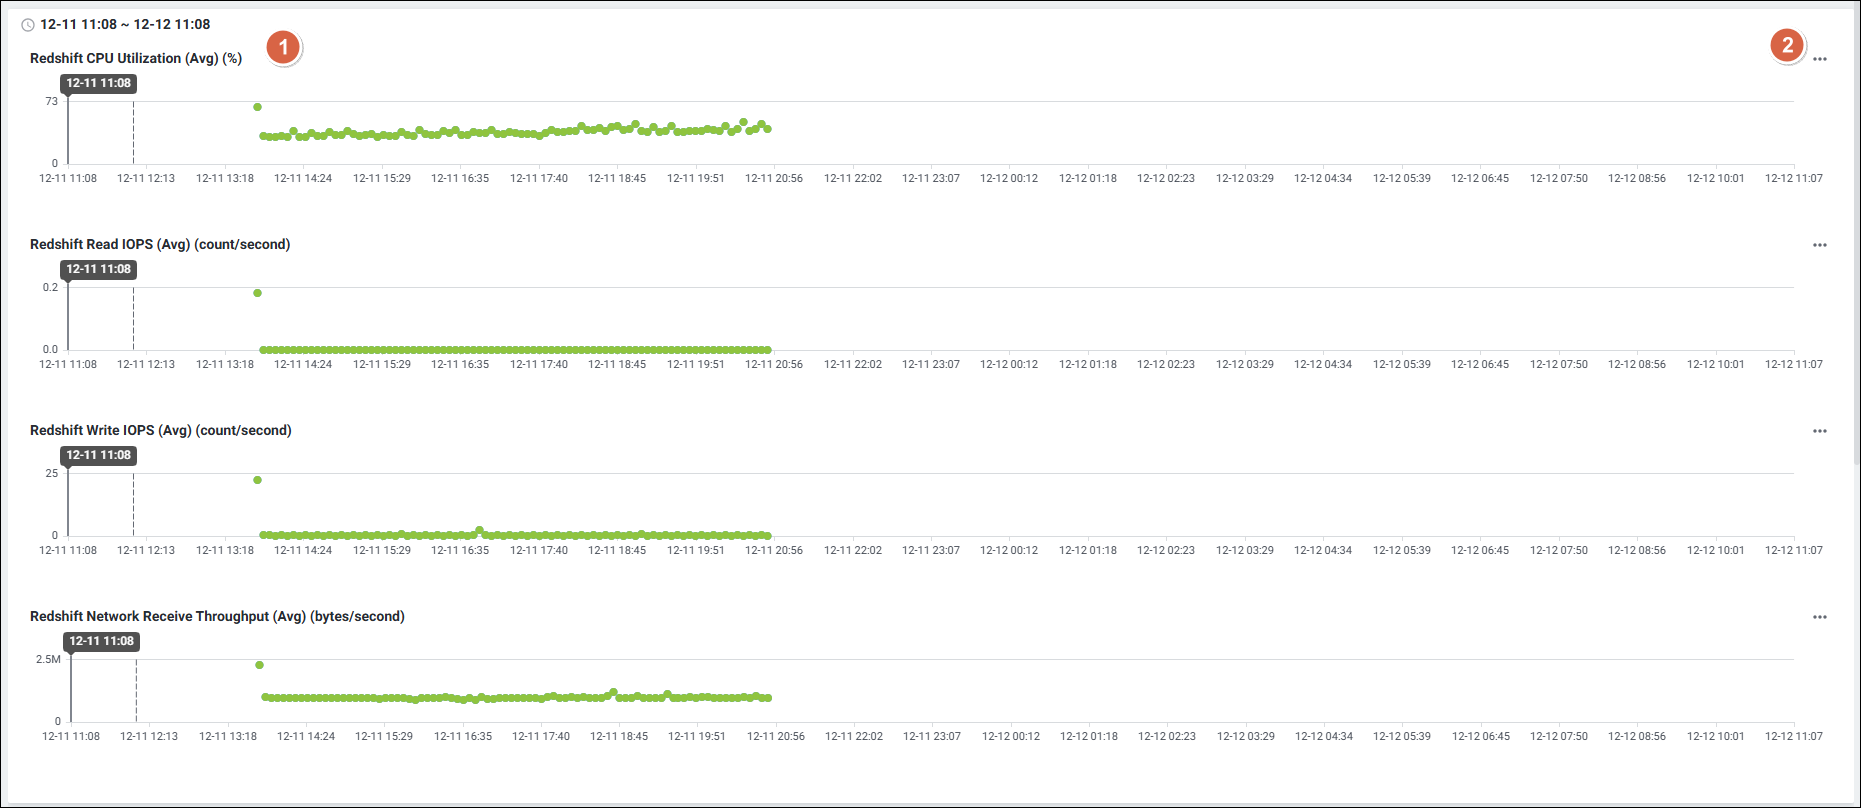Click the 12-11 11:08 tooltip on CPU Utilization chart
This screenshot has width=1861, height=808.
98,83
